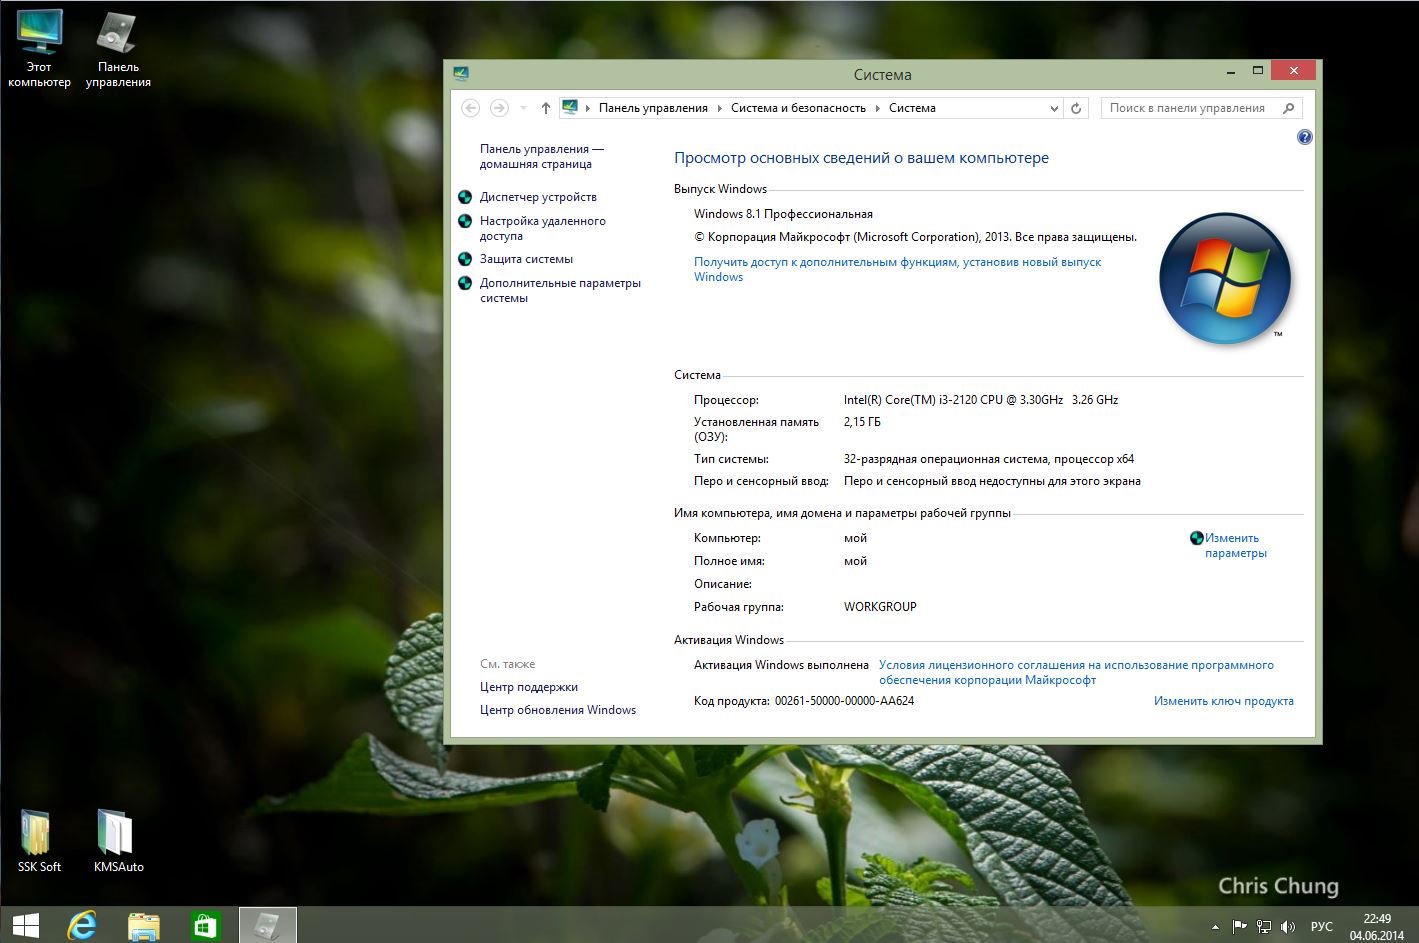Open Дополнительные параметры системы
The image size is (1419, 943).
pyautogui.click(x=560, y=290)
